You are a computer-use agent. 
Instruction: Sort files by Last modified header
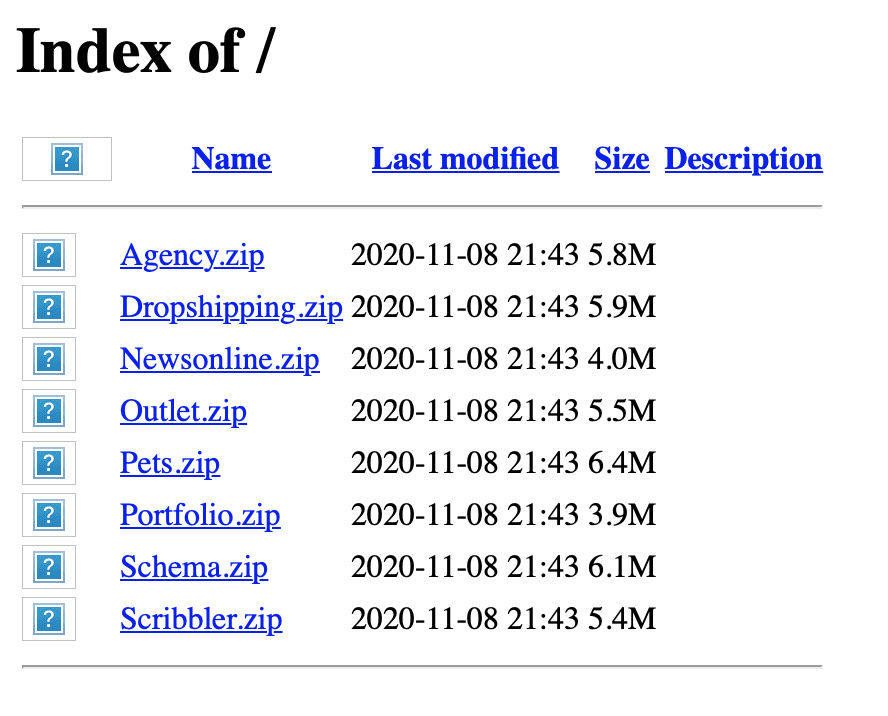pyautogui.click(x=465, y=159)
